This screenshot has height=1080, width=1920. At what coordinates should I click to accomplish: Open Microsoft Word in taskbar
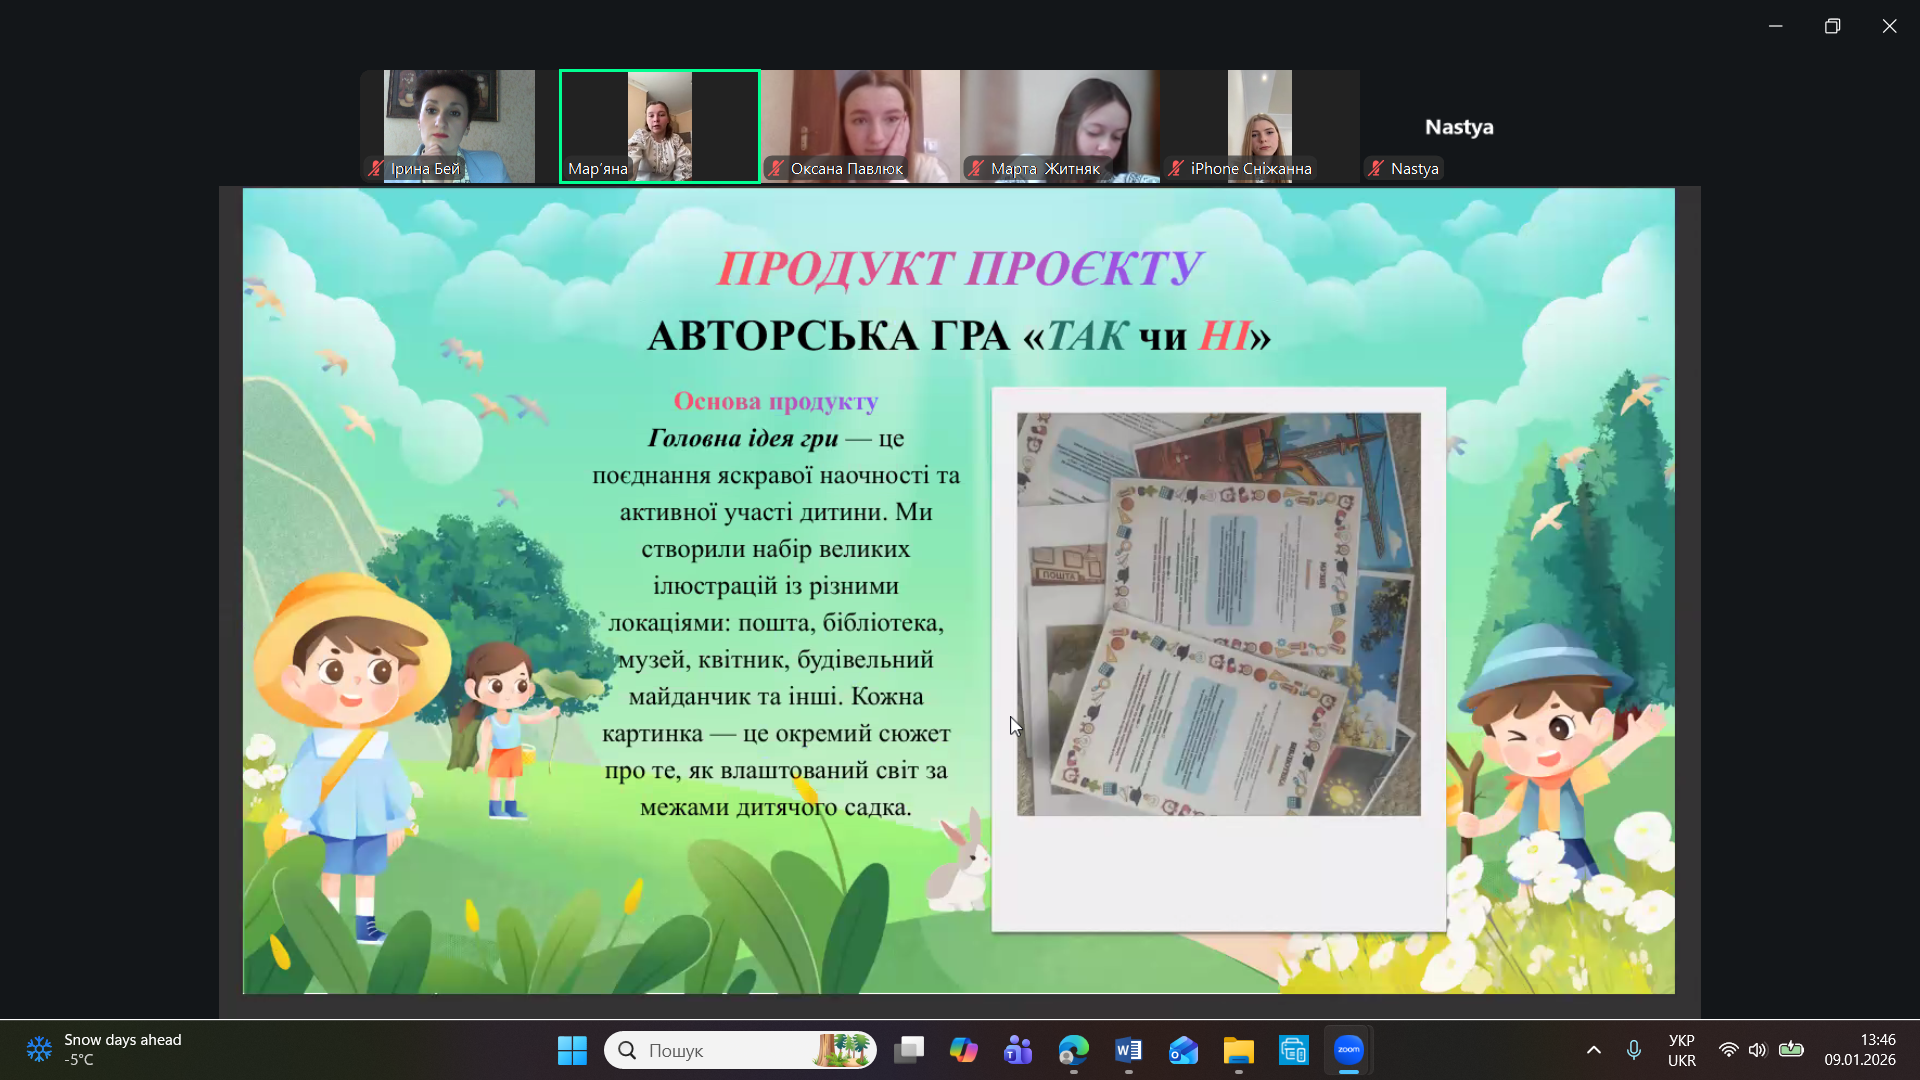coord(1128,1050)
